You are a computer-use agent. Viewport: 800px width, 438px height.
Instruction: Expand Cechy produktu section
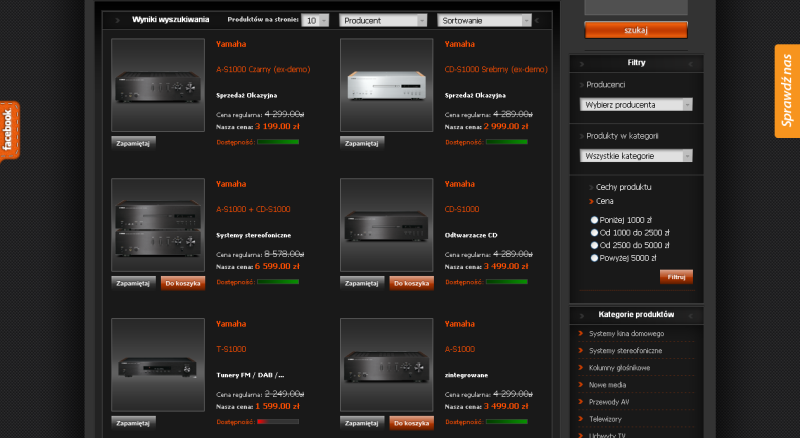click(623, 187)
